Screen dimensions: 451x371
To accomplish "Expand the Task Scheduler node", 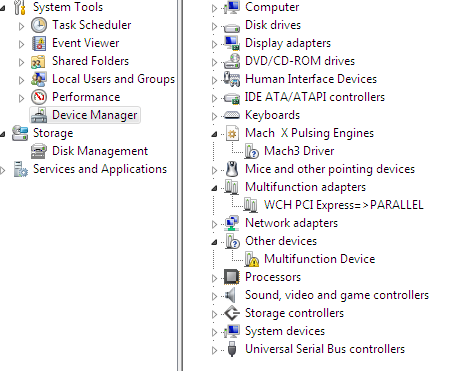I will tap(21, 26).
